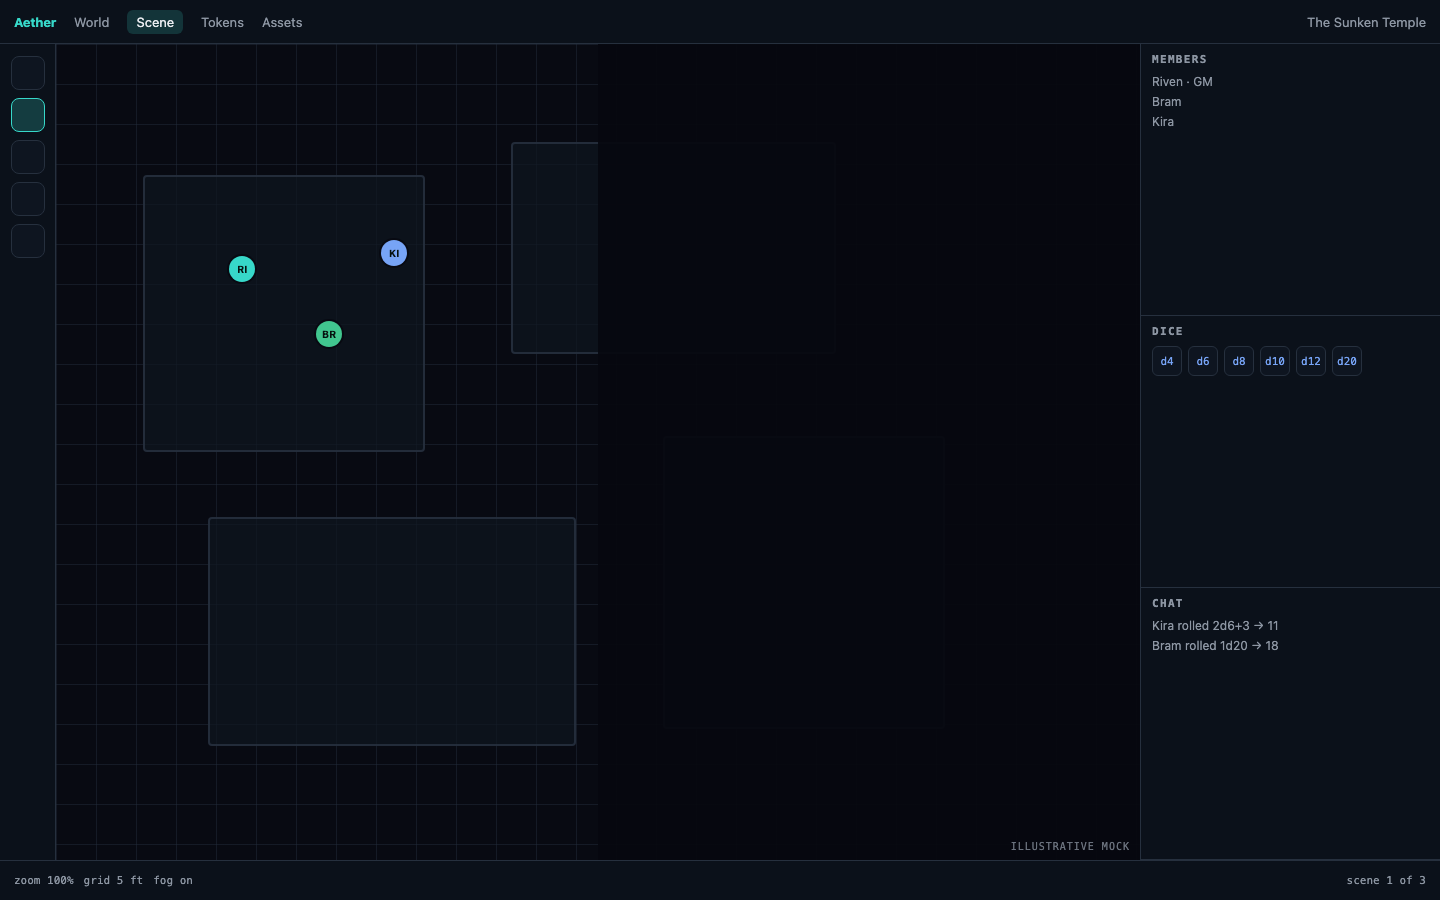The width and height of the screenshot is (1440, 900).
Task: Click the MEMBERS panel header
Action: click(1179, 59)
